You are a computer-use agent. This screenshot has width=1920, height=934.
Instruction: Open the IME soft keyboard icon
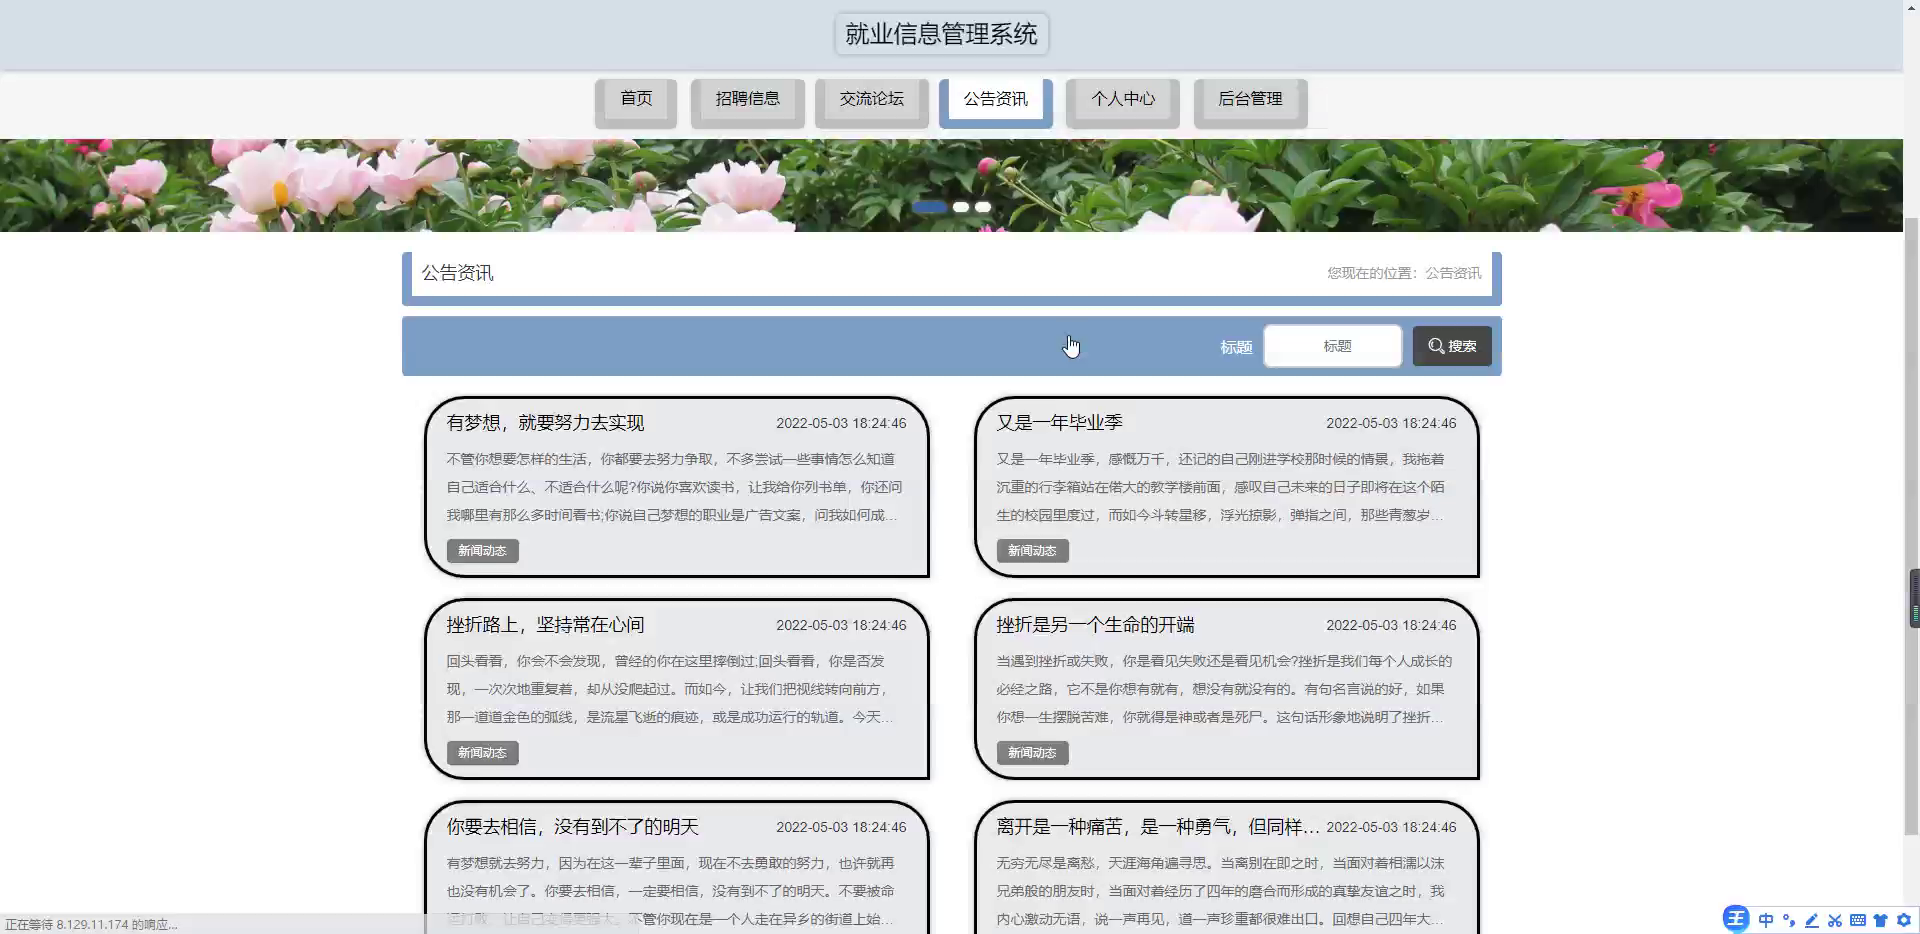click(1858, 920)
